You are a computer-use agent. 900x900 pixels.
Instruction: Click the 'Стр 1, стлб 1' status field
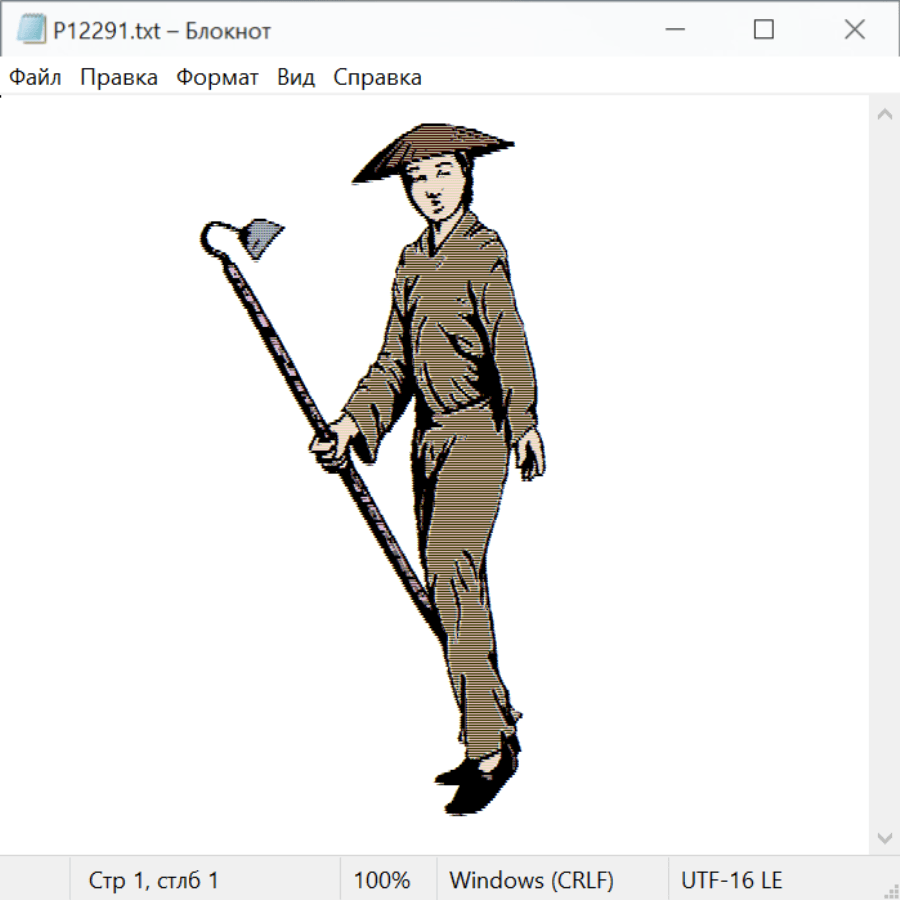(x=154, y=881)
